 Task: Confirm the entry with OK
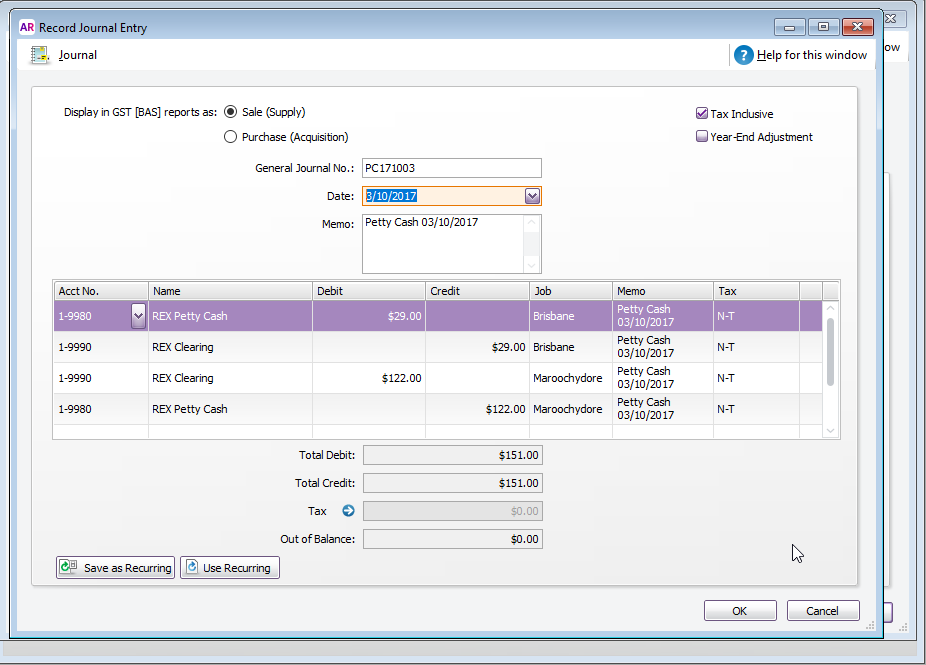740,611
